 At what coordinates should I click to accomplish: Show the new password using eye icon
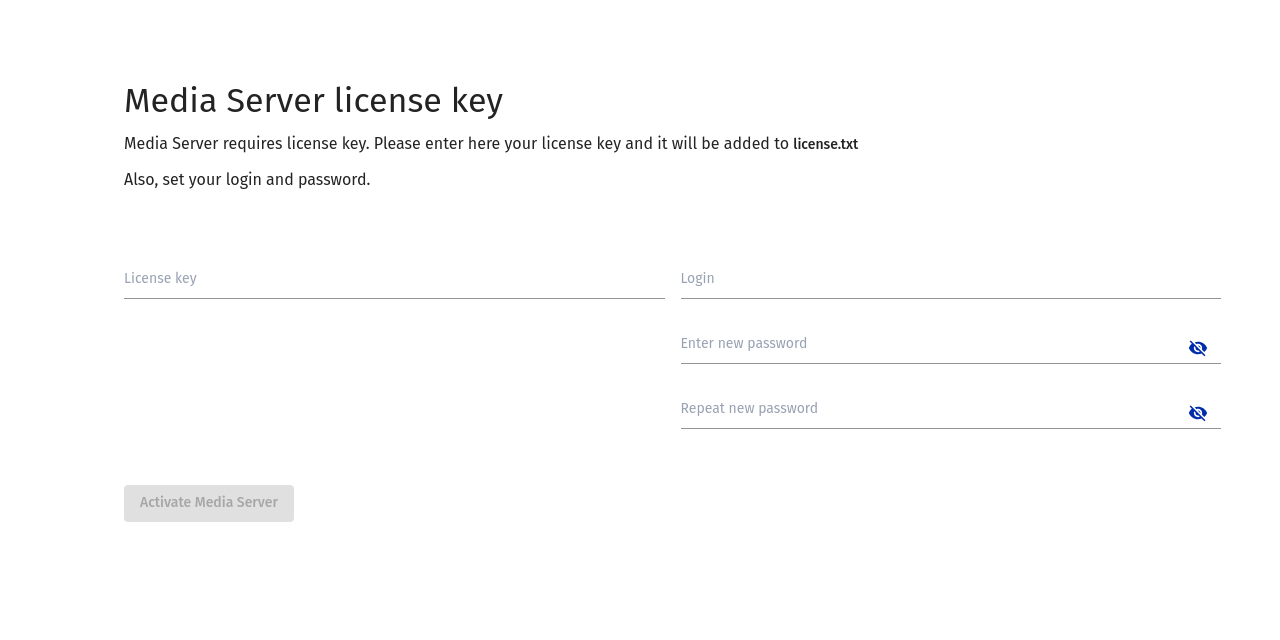click(x=1197, y=348)
